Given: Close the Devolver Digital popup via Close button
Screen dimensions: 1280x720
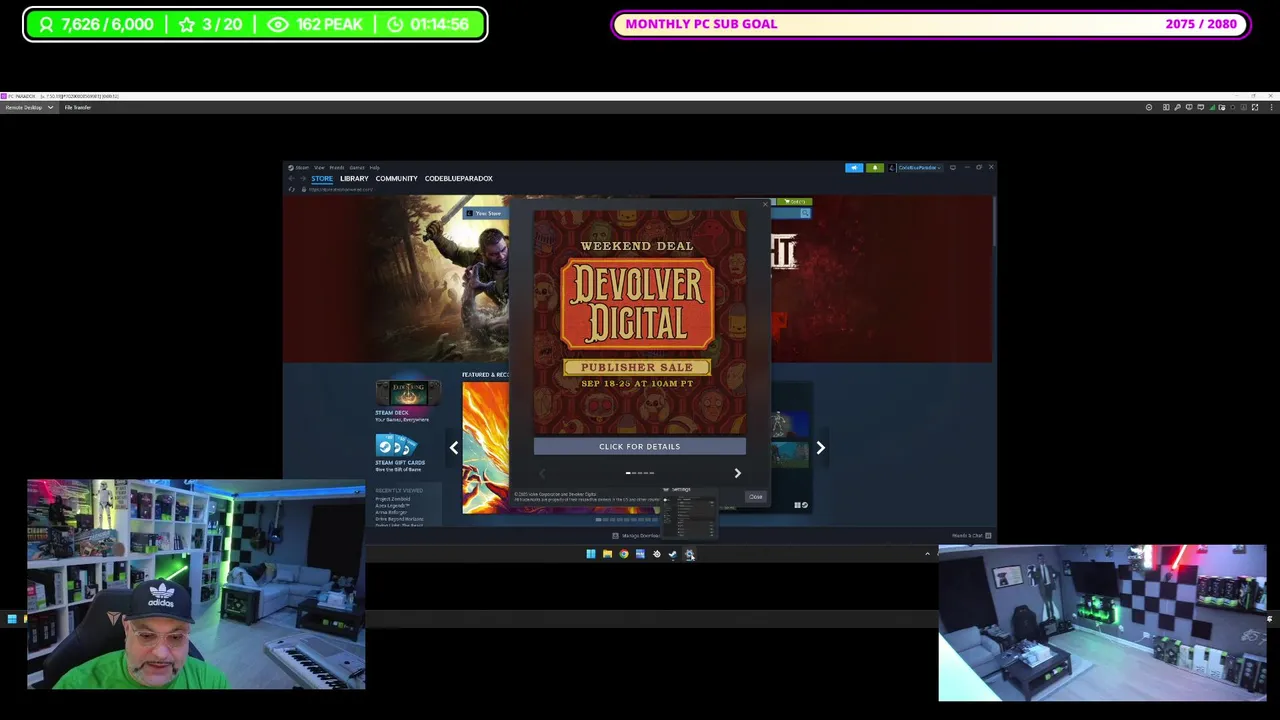Looking at the screenshot, I should (755, 497).
